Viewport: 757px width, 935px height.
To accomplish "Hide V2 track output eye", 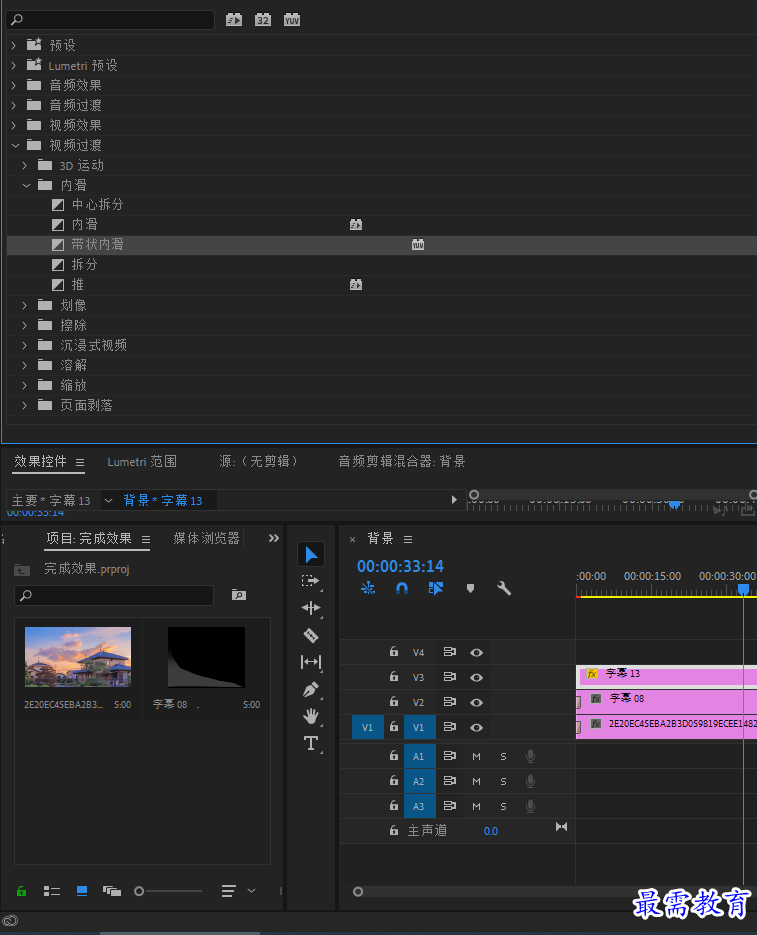I will tap(476, 702).
